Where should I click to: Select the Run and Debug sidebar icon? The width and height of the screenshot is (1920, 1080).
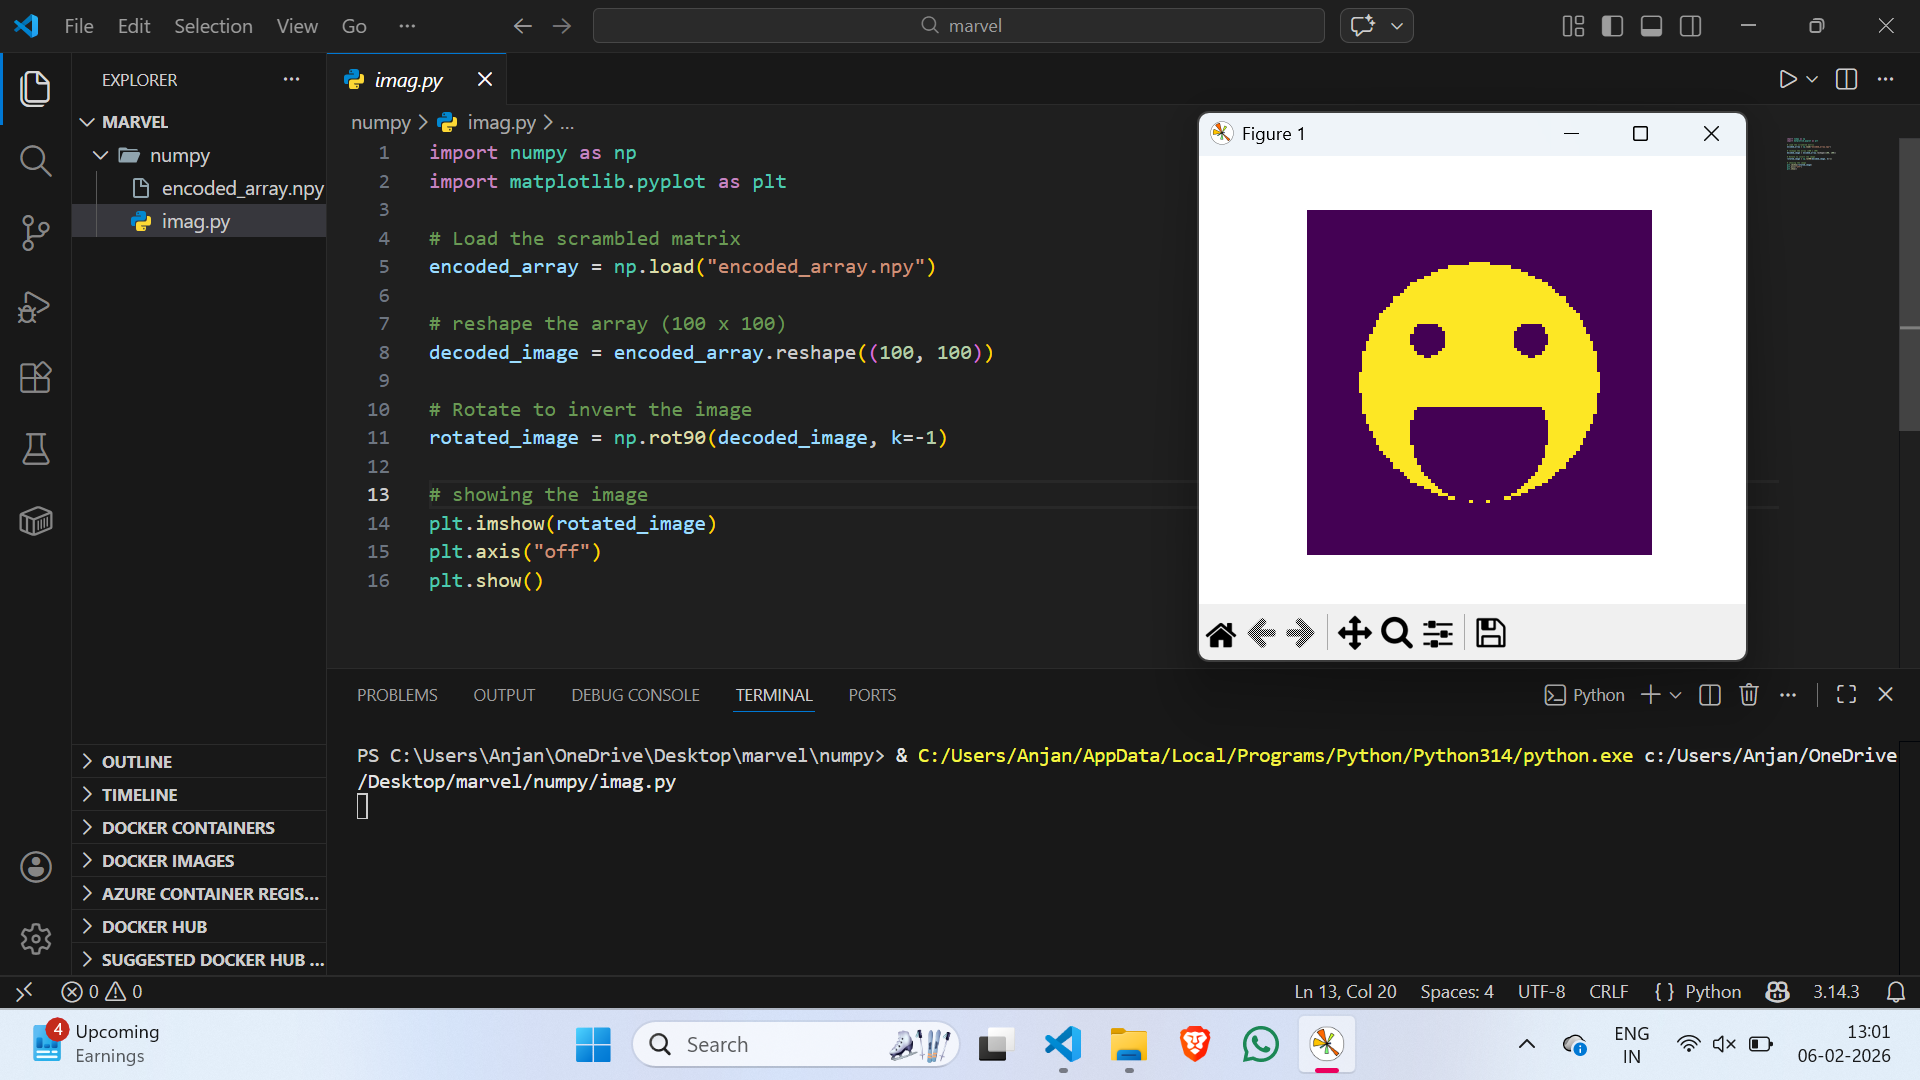pos(35,307)
